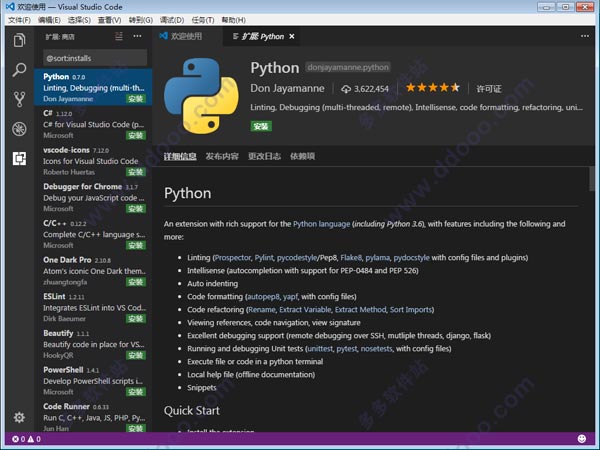Screen dimensions: 600x450
Task: Open the Source Control view icon
Action: point(19,99)
